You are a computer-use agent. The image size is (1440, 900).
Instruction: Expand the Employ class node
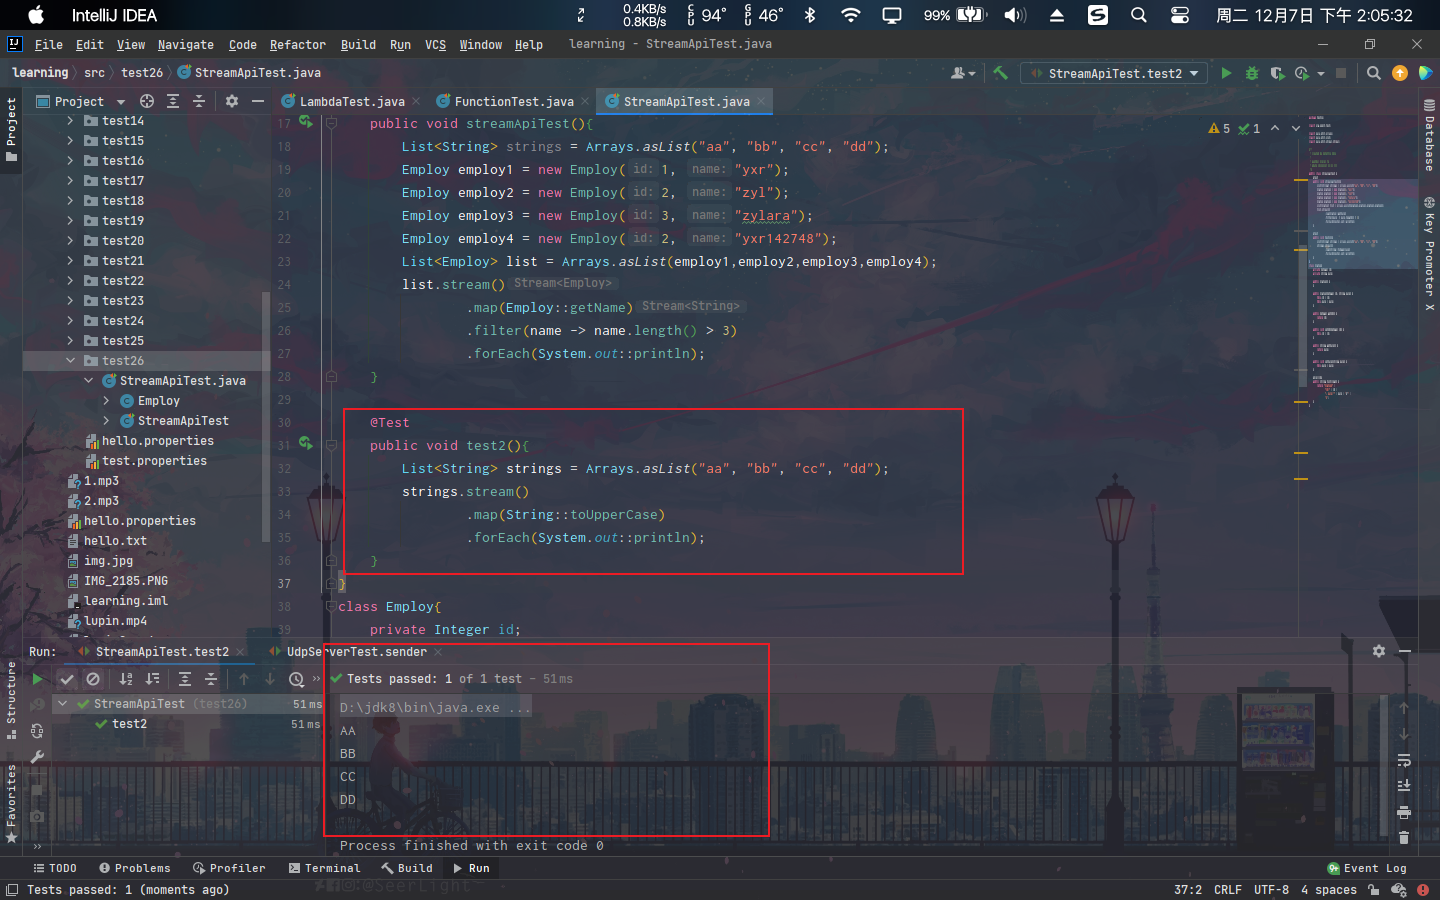106,401
